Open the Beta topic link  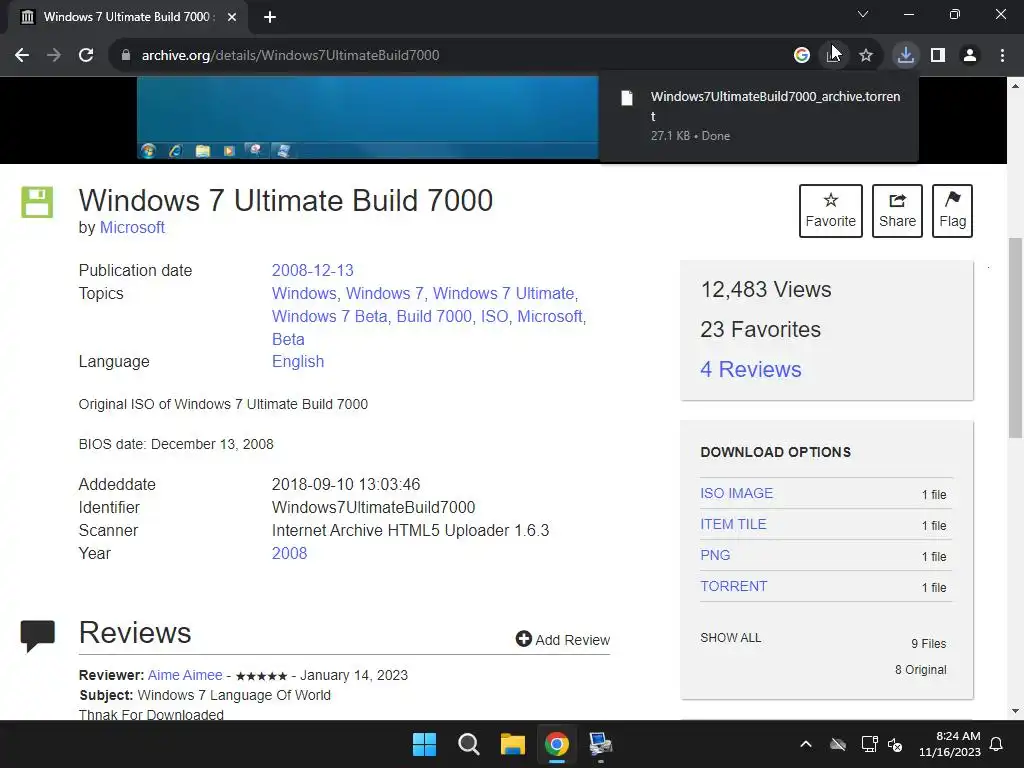(x=288, y=339)
